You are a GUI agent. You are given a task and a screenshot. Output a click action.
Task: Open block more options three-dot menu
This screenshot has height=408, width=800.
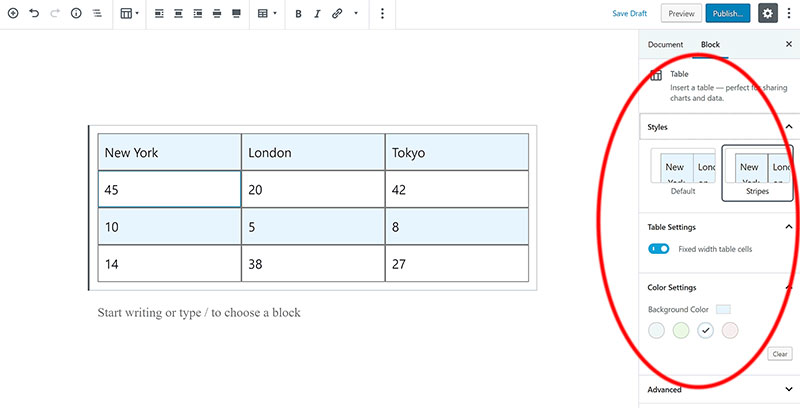tap(382, 14)
